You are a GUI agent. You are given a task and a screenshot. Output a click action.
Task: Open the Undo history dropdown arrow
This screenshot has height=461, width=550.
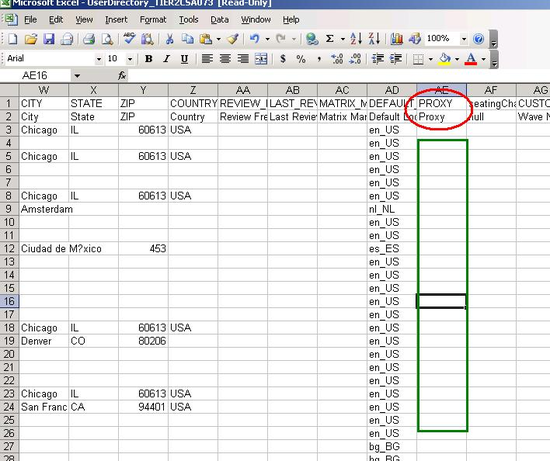[267, 39]
